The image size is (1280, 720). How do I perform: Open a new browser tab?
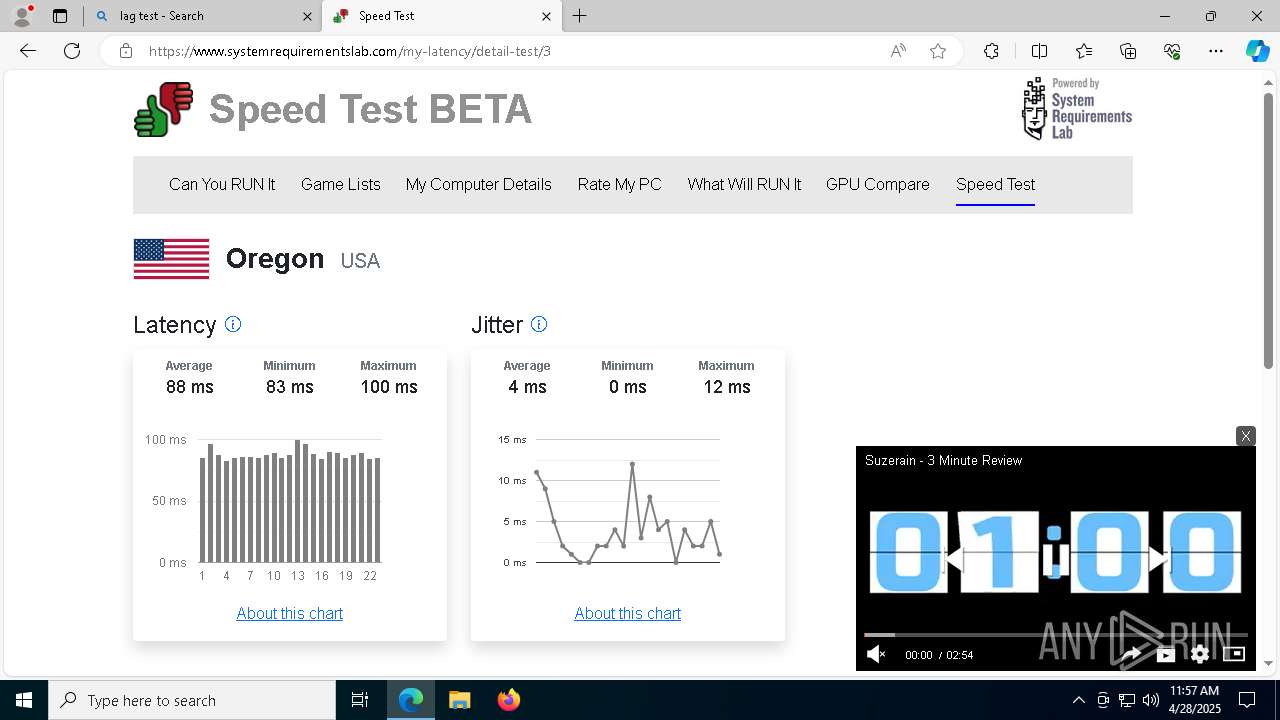580,16
